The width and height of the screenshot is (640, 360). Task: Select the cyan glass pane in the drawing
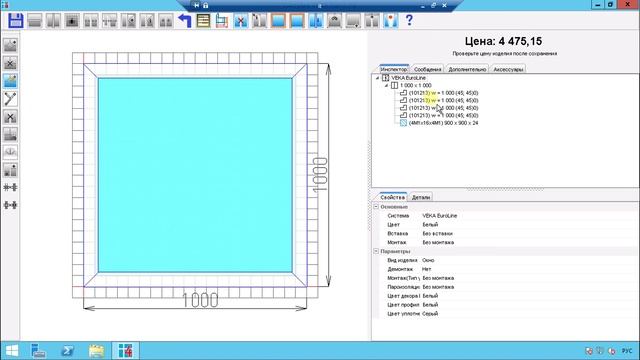pos(195,175)
